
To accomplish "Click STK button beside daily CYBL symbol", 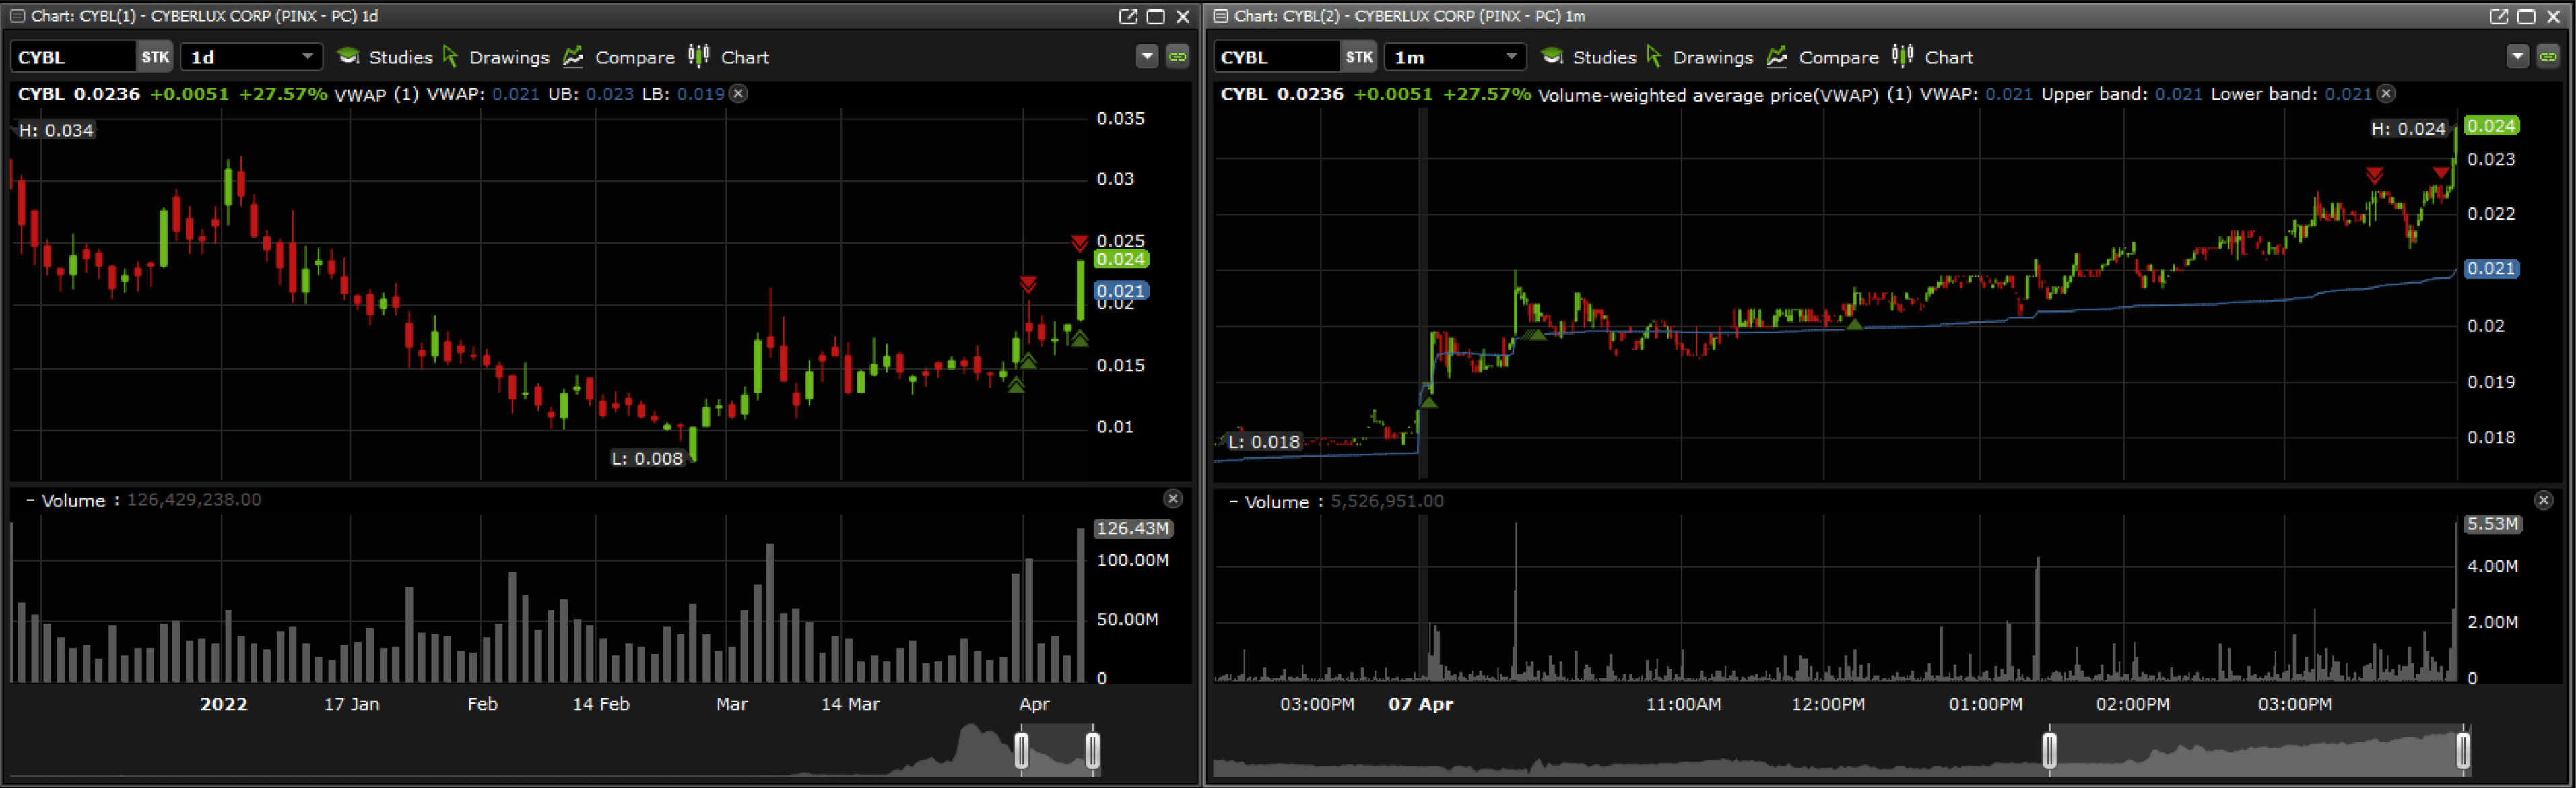I will [155, 57].
